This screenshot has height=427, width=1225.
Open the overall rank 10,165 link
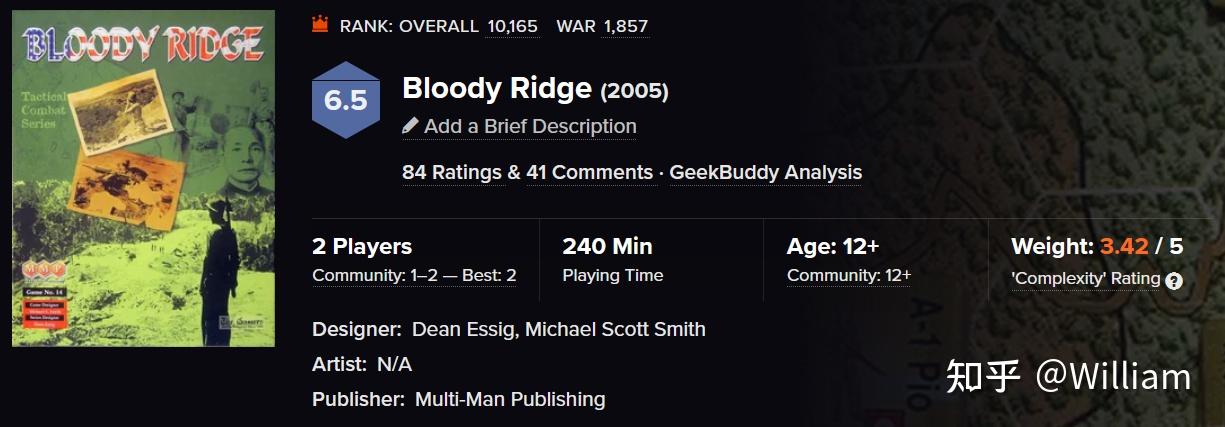[512, 26]
